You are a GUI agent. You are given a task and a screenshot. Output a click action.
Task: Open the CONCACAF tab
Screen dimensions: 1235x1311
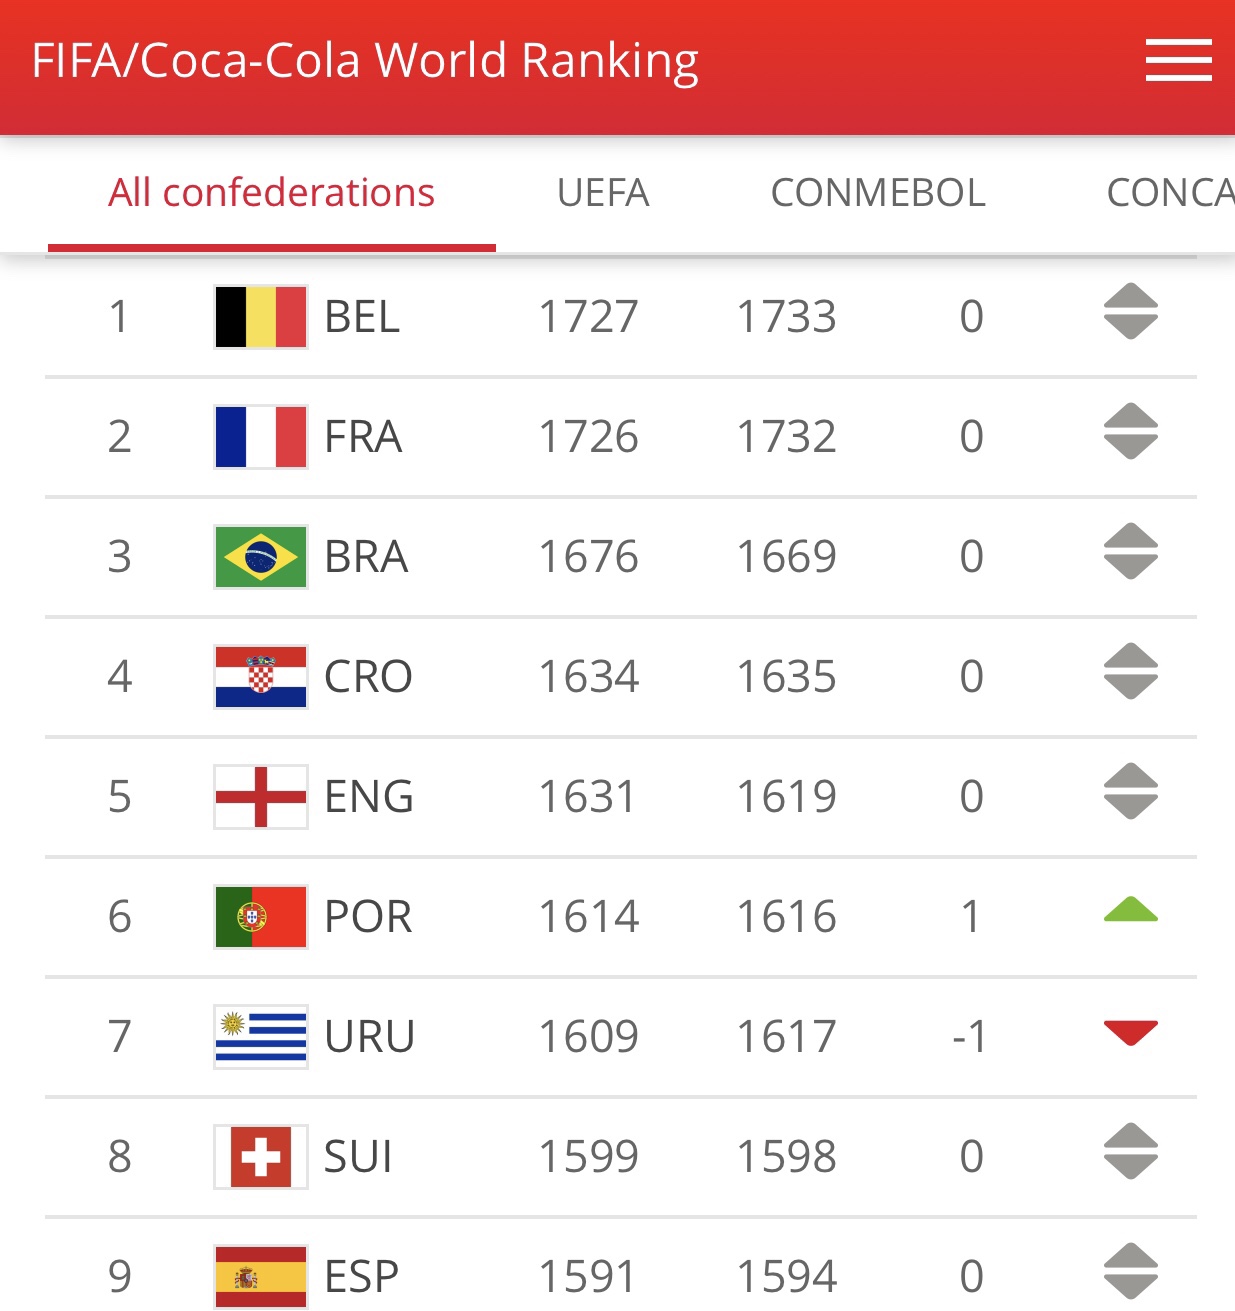click(1170, 193)
